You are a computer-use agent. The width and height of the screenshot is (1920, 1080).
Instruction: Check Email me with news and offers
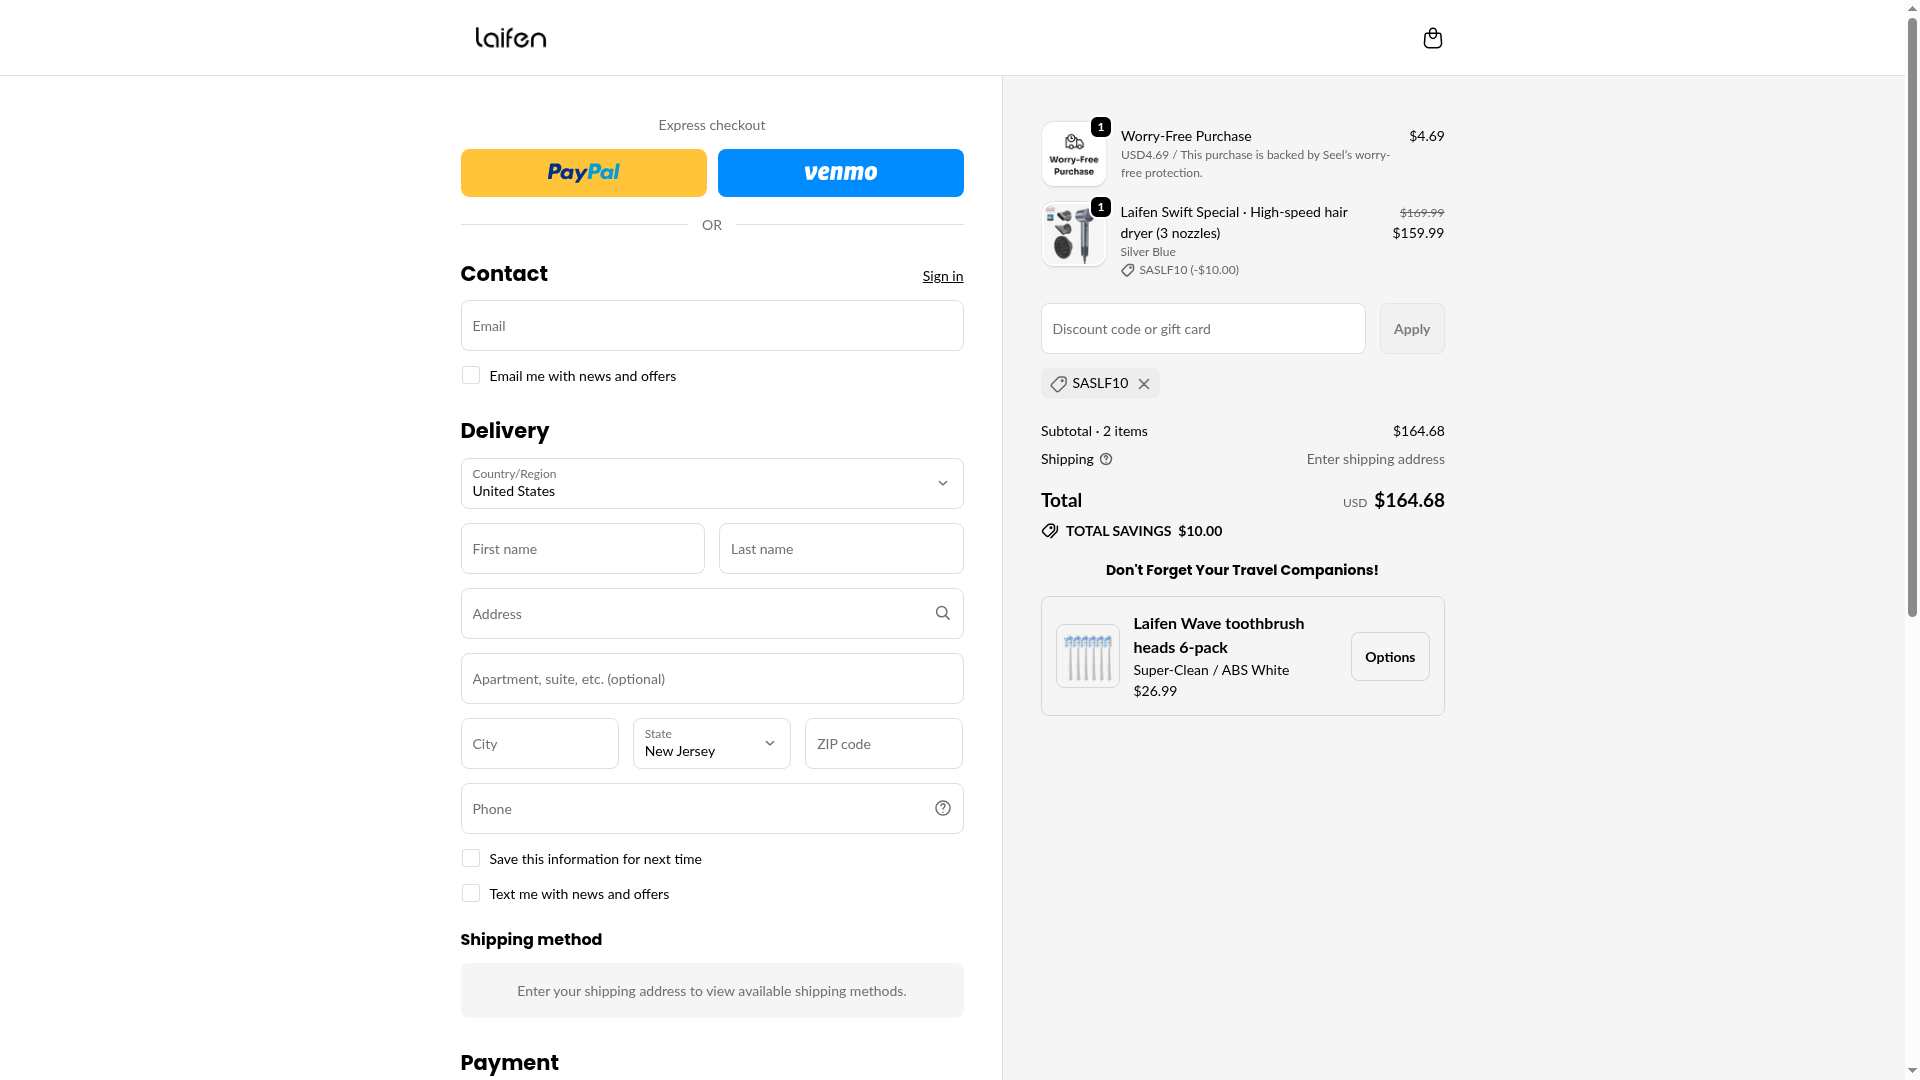click(470, 375)
